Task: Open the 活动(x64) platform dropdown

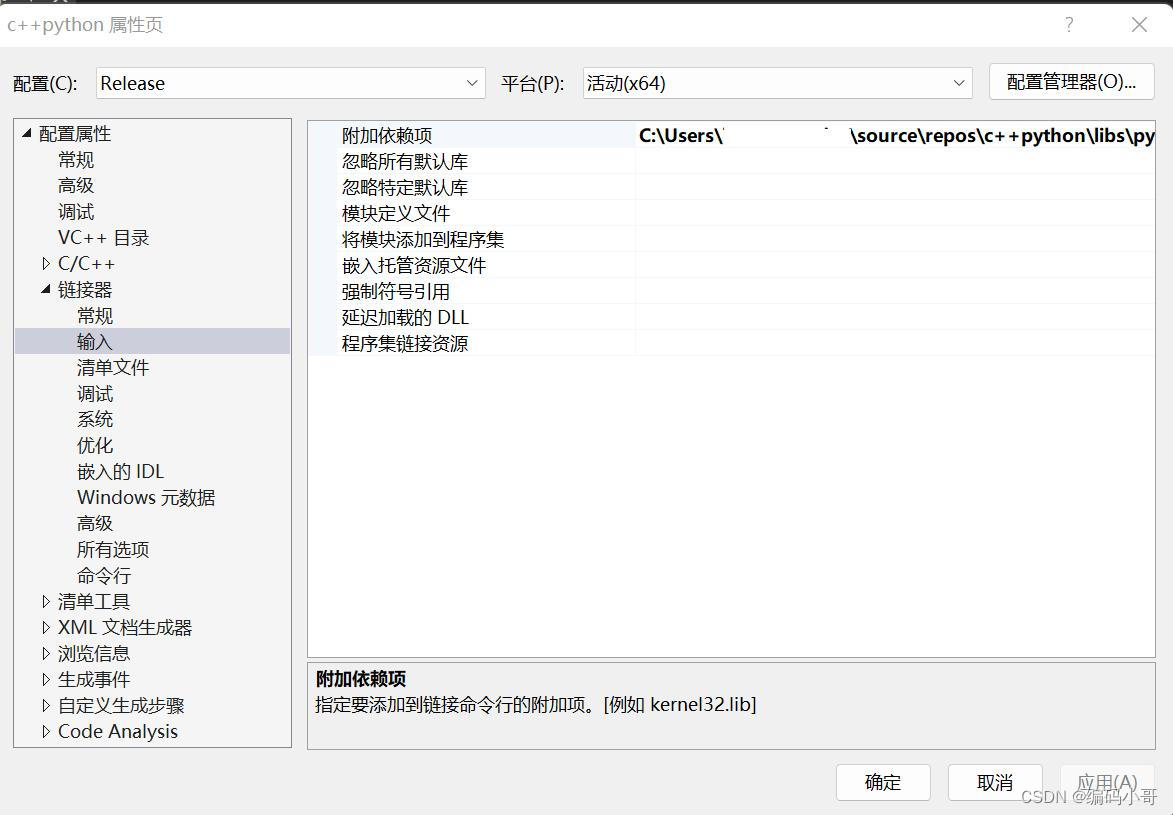Action: coord(957,83)
